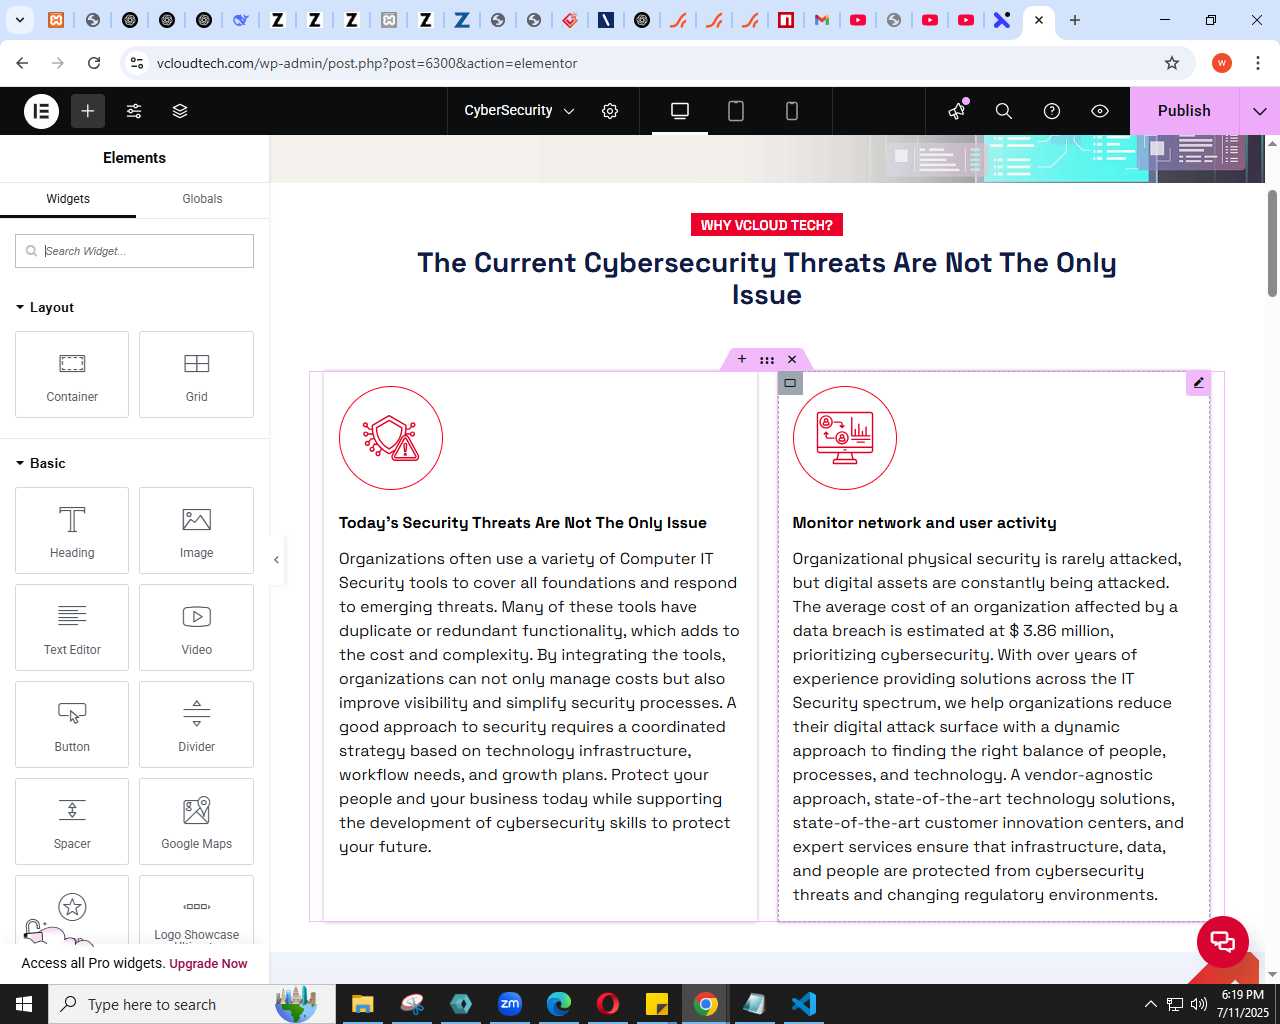The width and height of the screenshot is (1280, 1024).
Task: Open the red chat support bubble
Action: [1223, 942]
